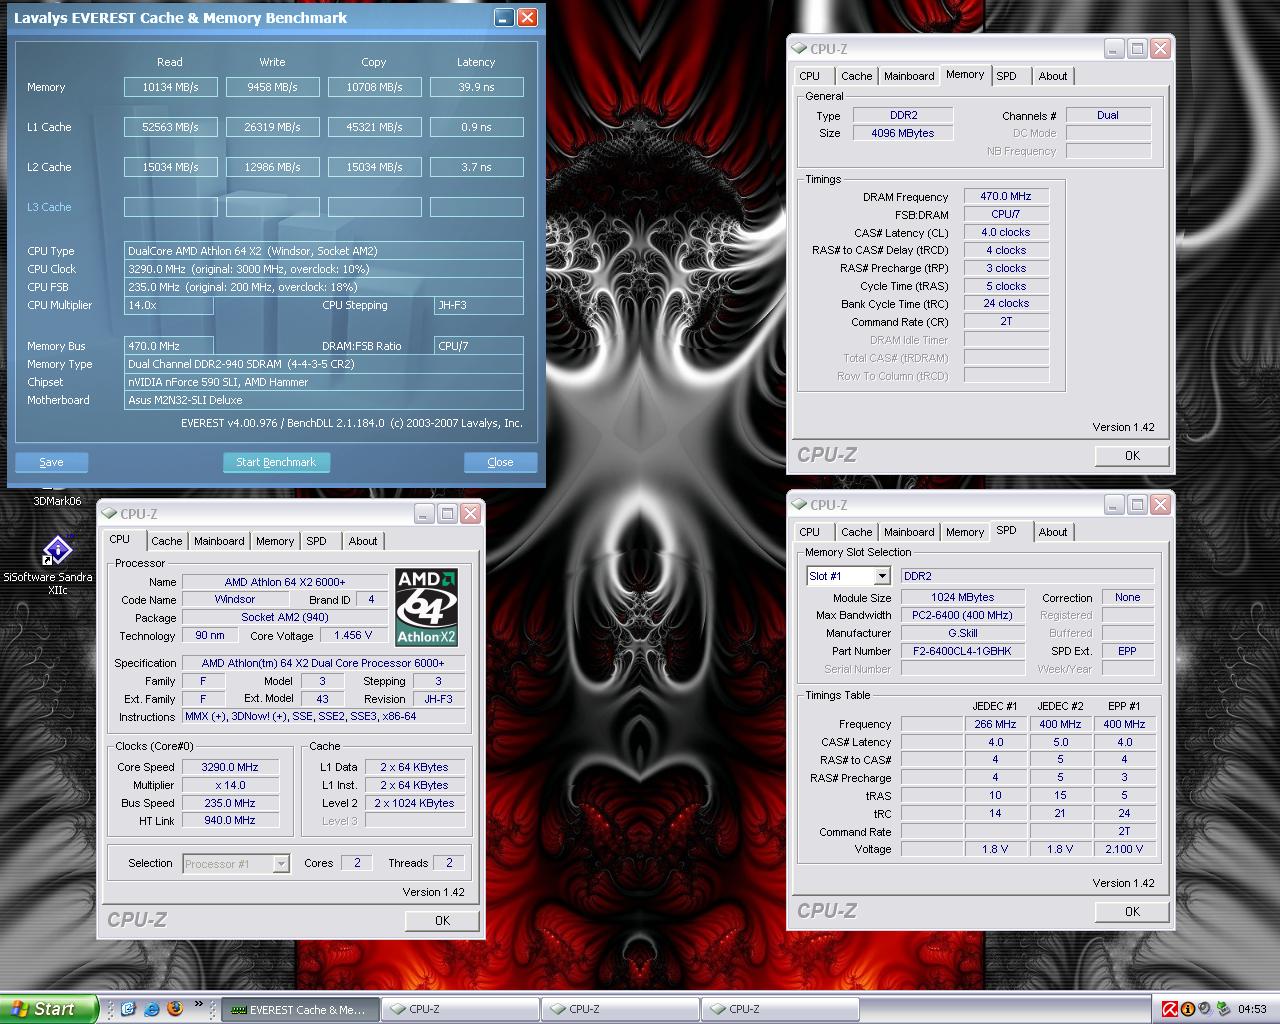Screen dimensions: 1280x1024
Task: Click the Manufacturer G.Skill value
Action: tap(963, 633)
